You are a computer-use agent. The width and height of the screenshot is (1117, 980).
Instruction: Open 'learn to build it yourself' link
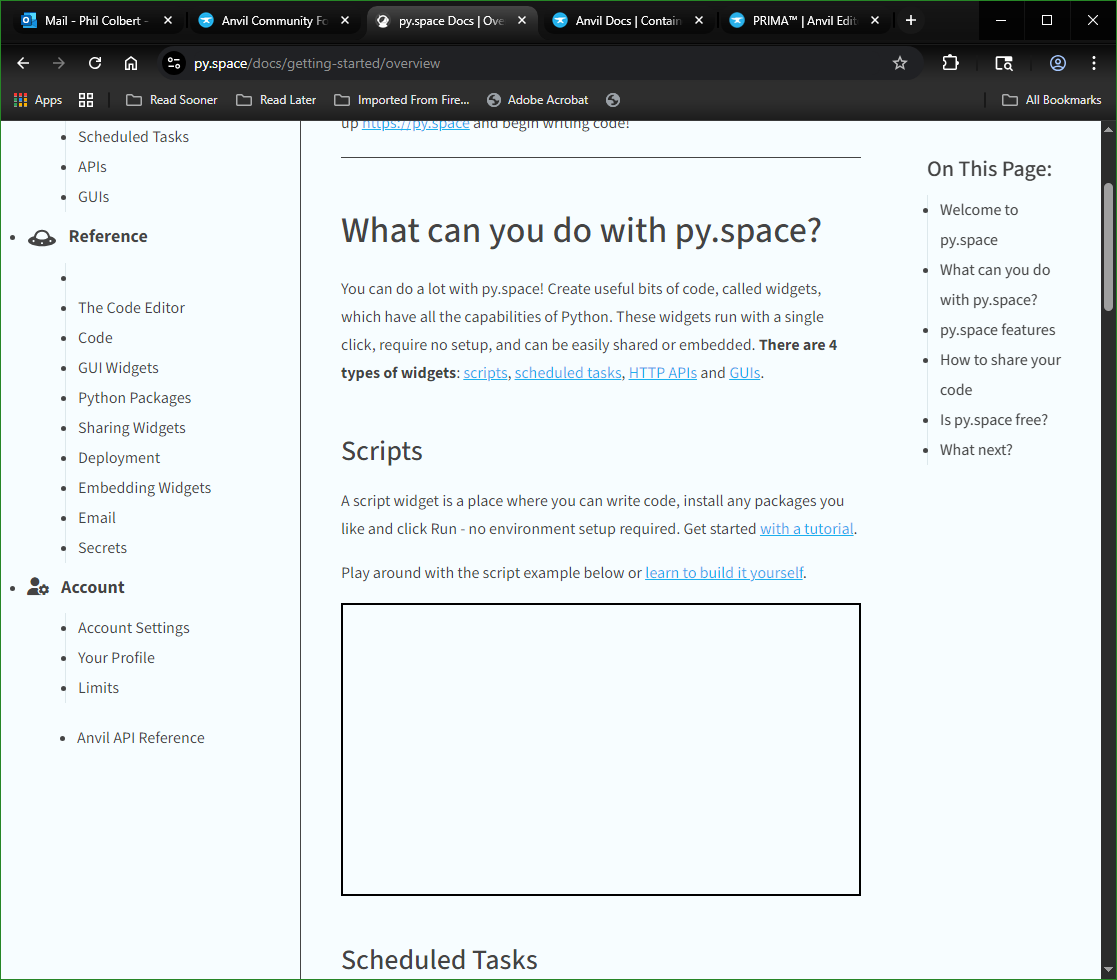[x=724, y=573]
